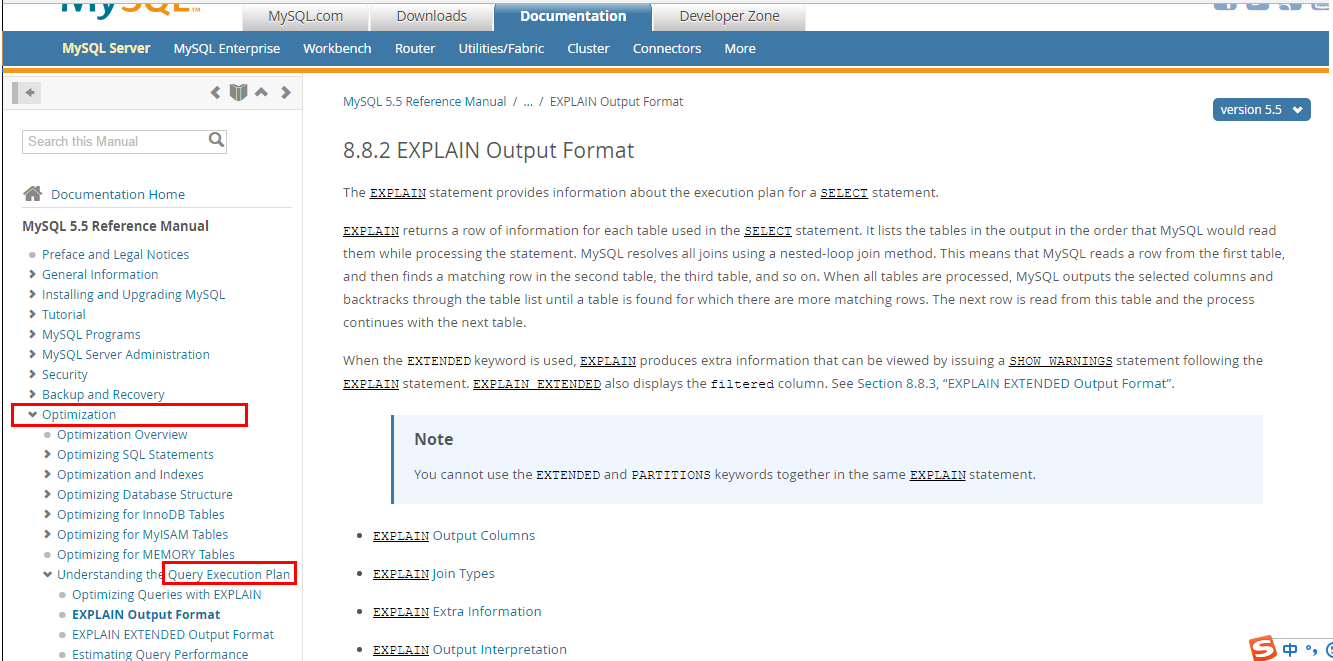Expand Optimizing SQL Statements arrow
Screen dimensions: 1333x661
48,454
